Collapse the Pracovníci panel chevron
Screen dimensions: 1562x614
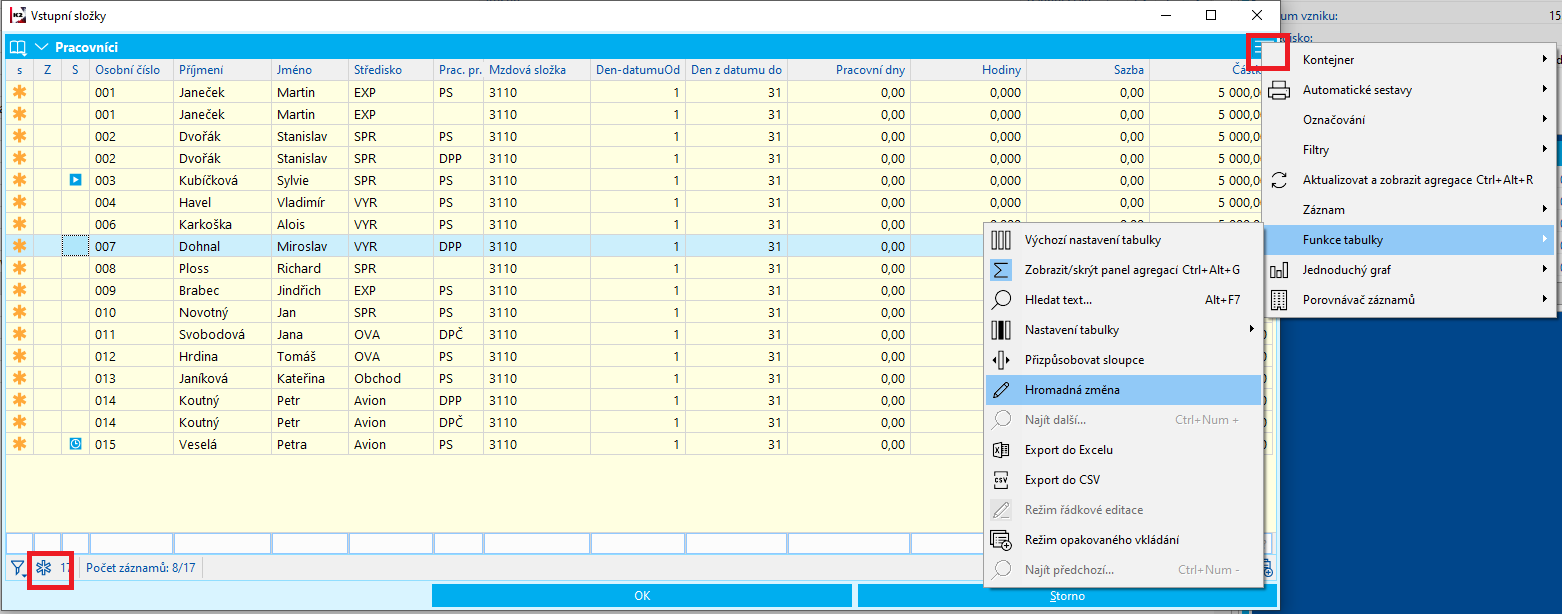pyautogui.click(x=42, y=47)
